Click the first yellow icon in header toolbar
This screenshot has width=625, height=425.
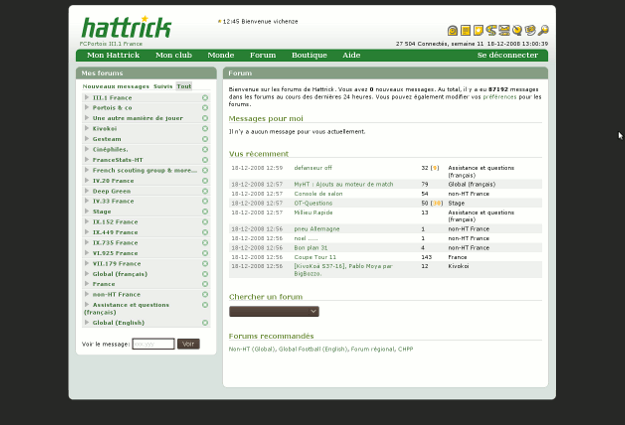pyautogui.click(x=453, y=31)
